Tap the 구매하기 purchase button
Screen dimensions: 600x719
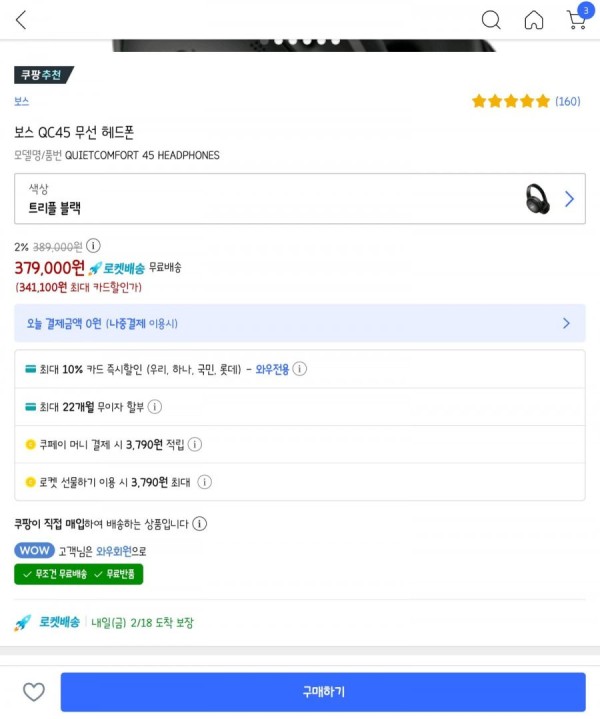pyautogui.click(x=323, y=691)
